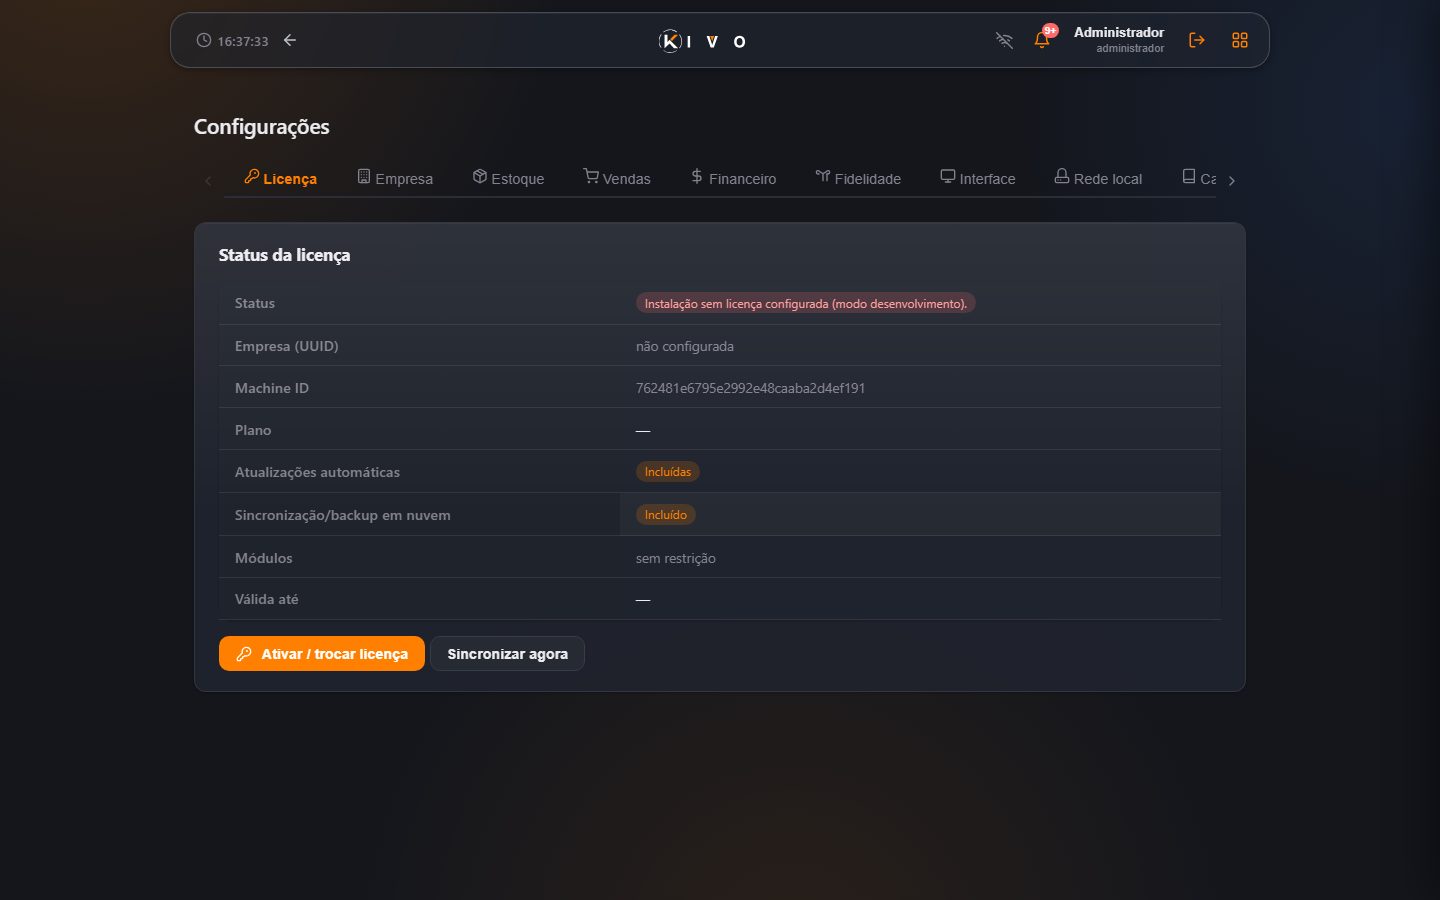
Task: Switch to the Empresa tab
Action: click(395, 178)
